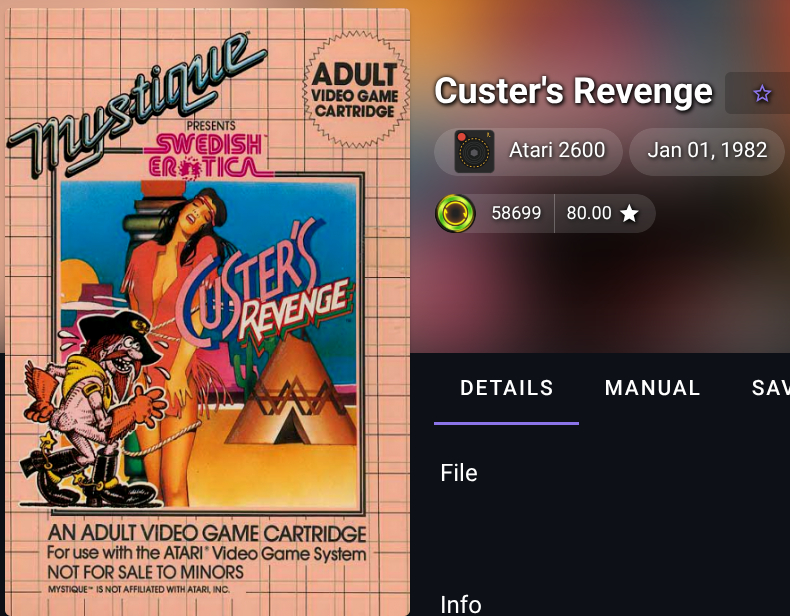
Task: Click the NOT FOR SALE TO MINORS text
Action: click(145, 572)
